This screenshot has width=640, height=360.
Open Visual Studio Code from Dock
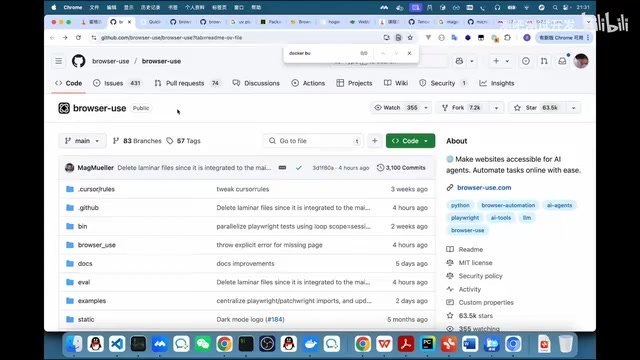[117, 344]
